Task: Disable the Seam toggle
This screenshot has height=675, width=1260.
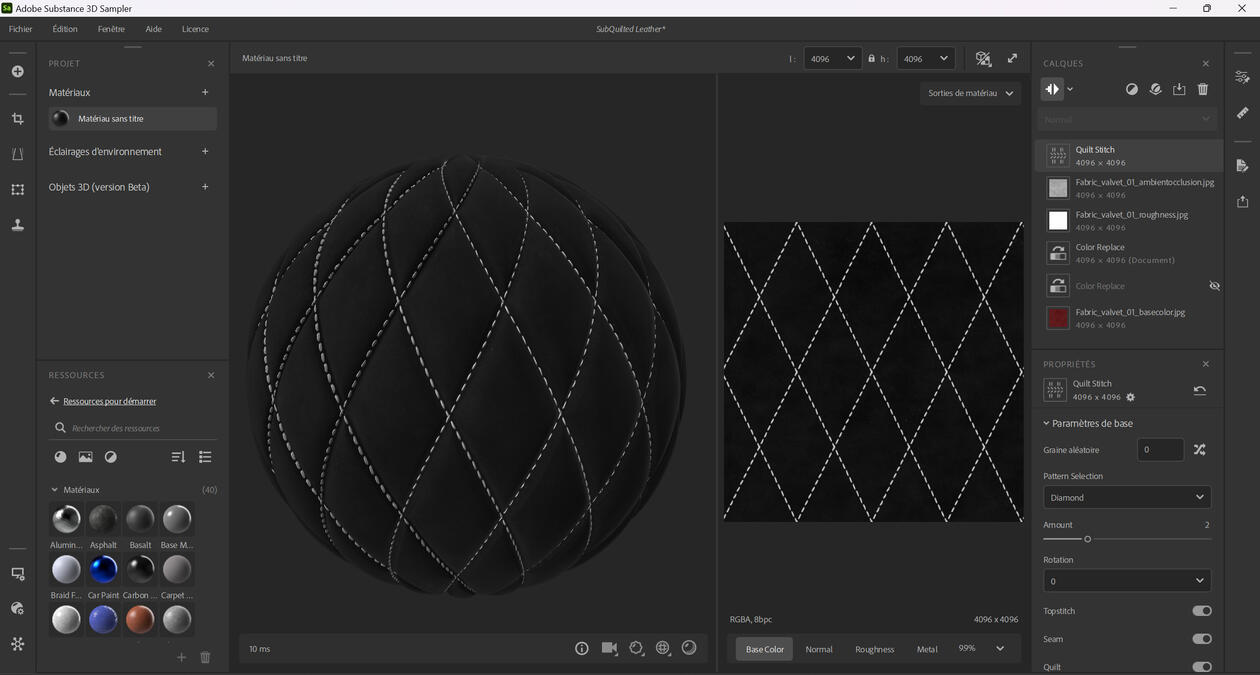Action: [x=1200, y=638]
